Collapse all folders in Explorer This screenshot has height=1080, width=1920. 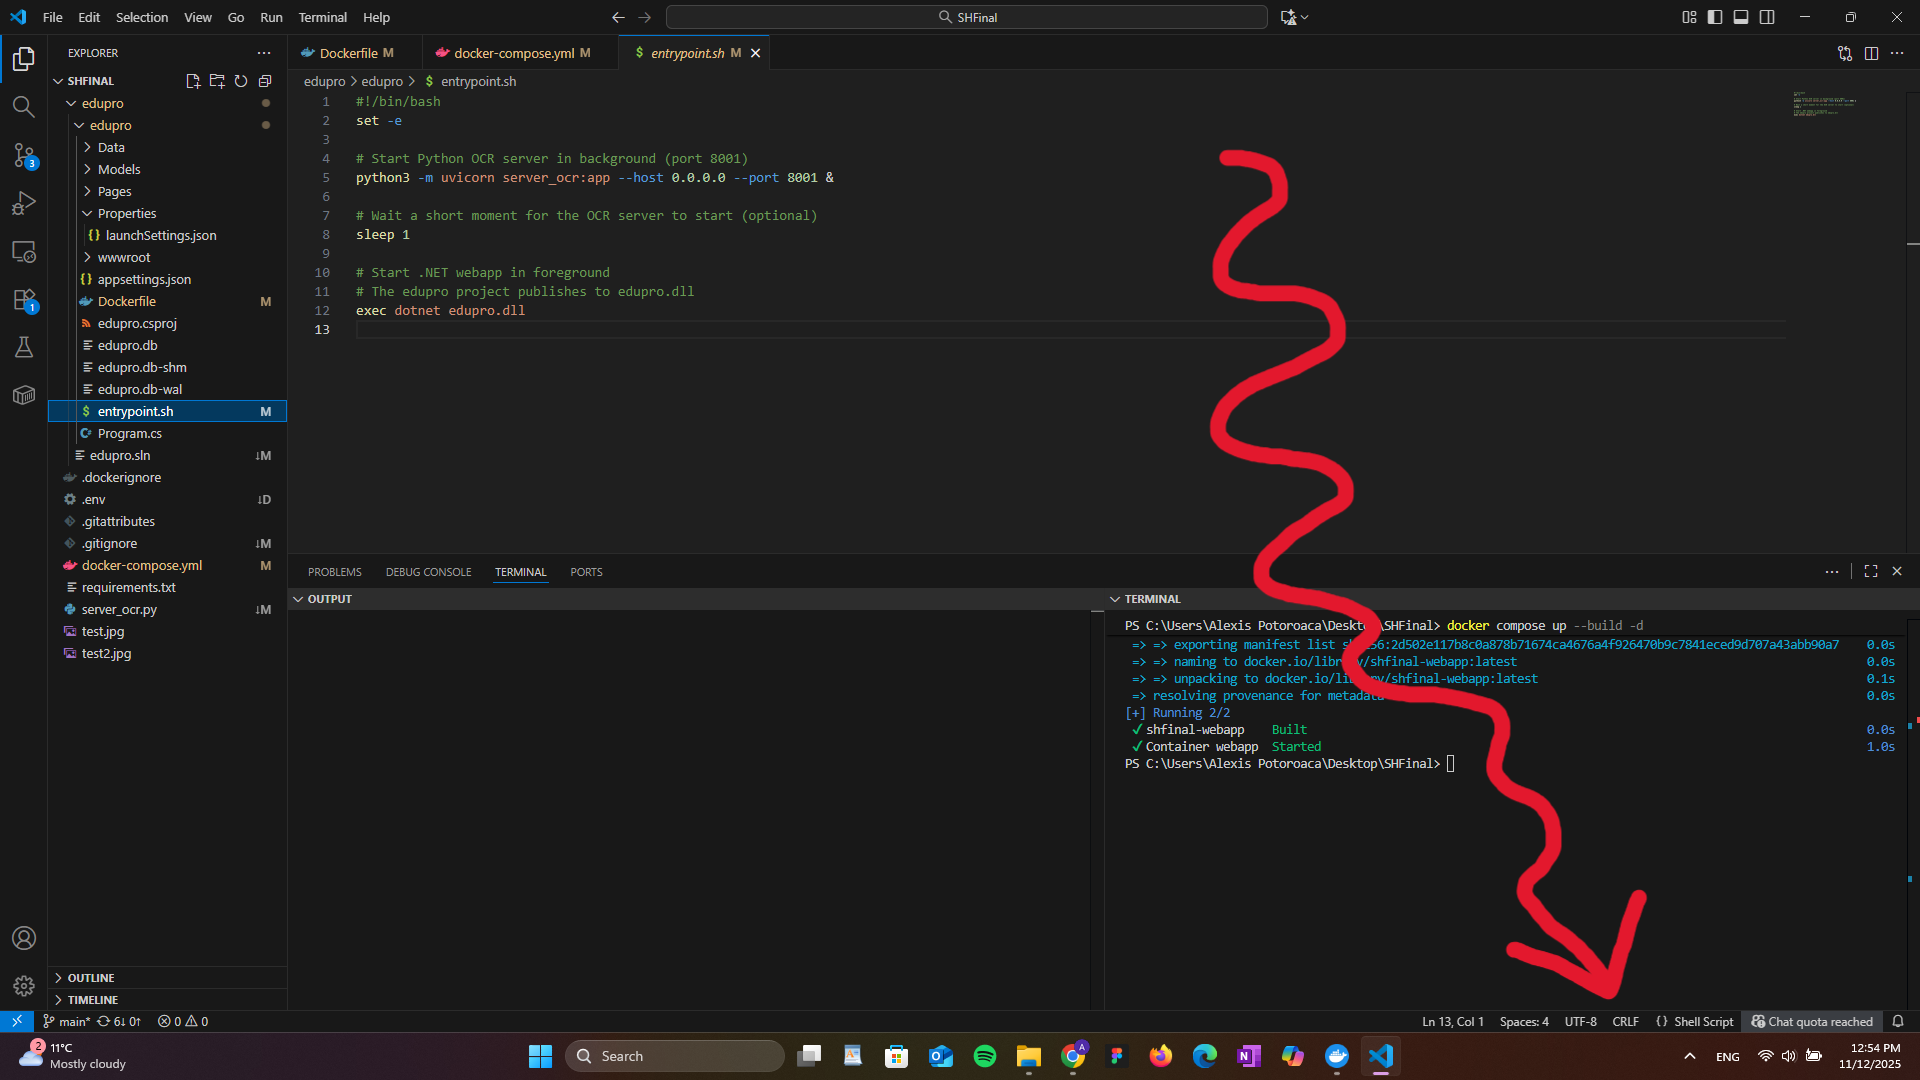click(265, 81)
